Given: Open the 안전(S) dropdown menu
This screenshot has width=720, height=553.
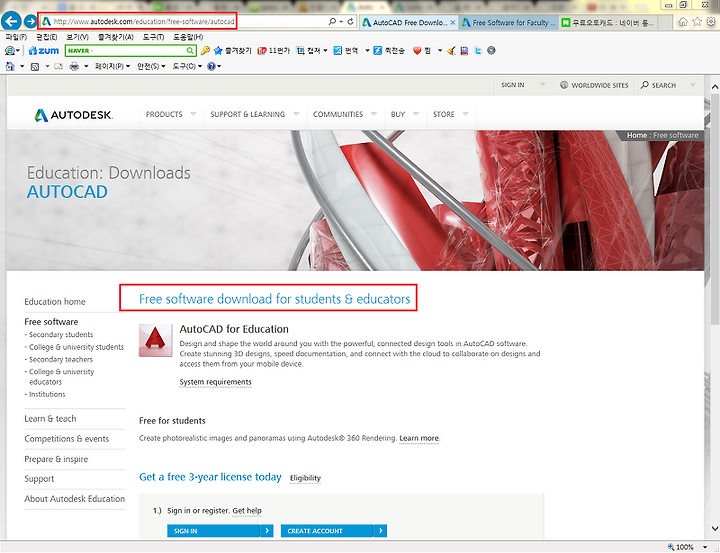Looking at the screenshot, I should (x=151, y=67).
